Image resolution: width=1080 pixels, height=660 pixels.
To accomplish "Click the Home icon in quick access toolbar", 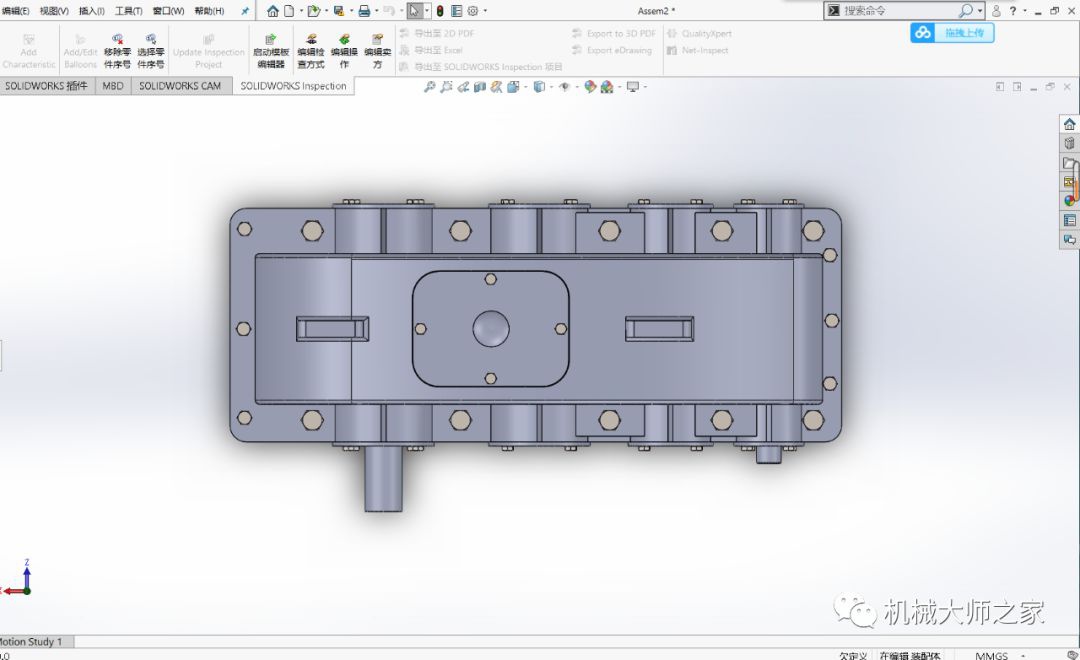I will click(x=273, y=11).
